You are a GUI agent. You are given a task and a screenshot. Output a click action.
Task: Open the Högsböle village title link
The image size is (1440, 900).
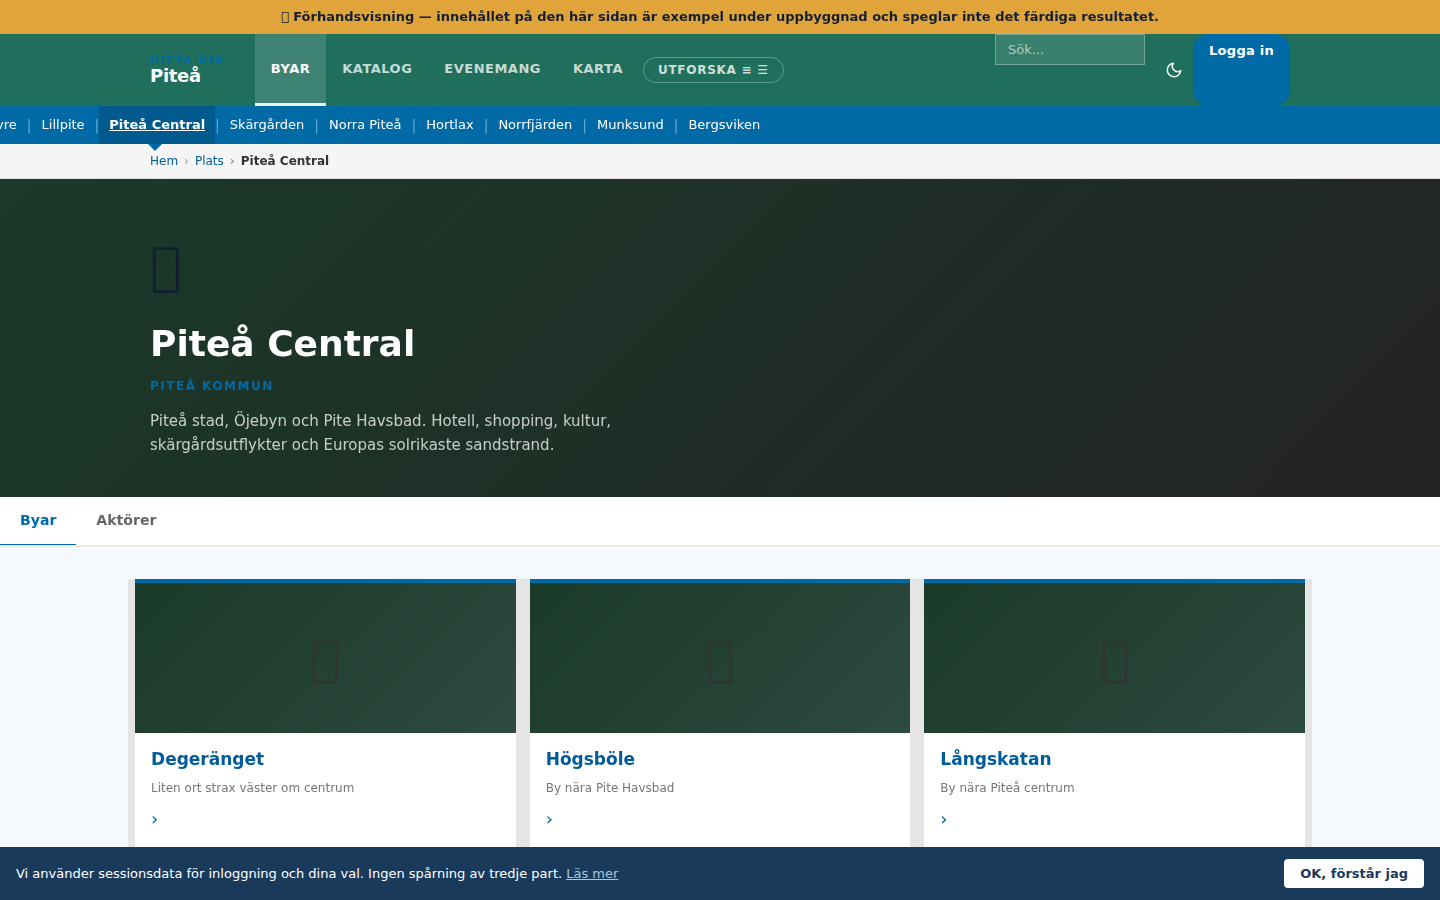tap(590, 759)
